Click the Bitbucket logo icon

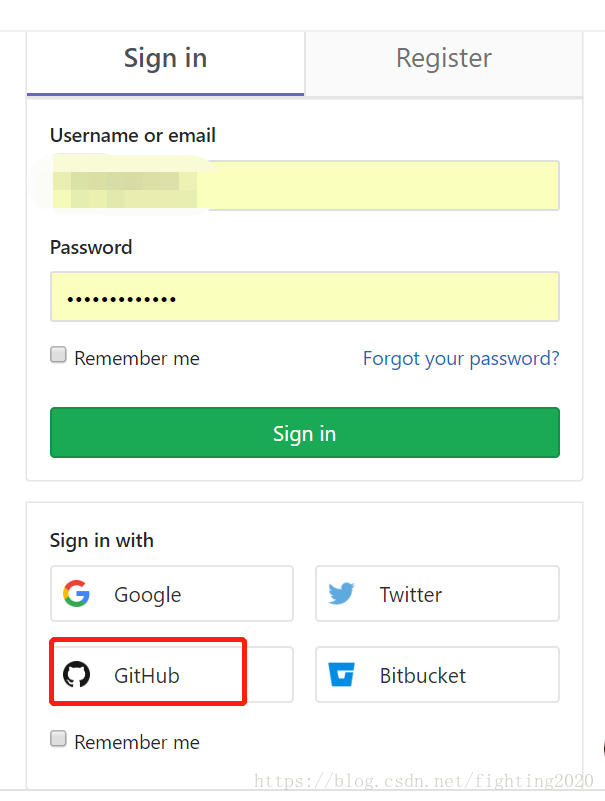pyautogui.click(x=341, y=675)
